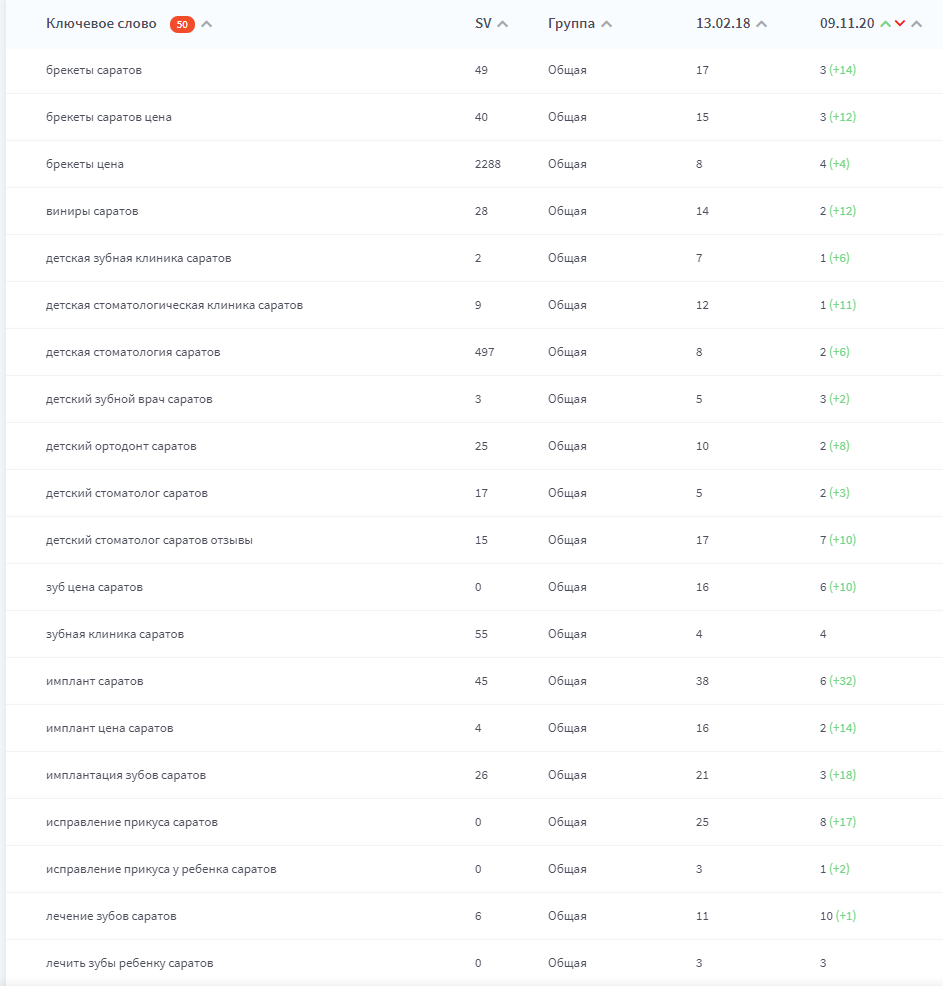Viewport: 943px width, 986px height.
Task: Click '7 (+10)' for 'детский стоматолог саратов отзывы'
Action: (838, 540)
